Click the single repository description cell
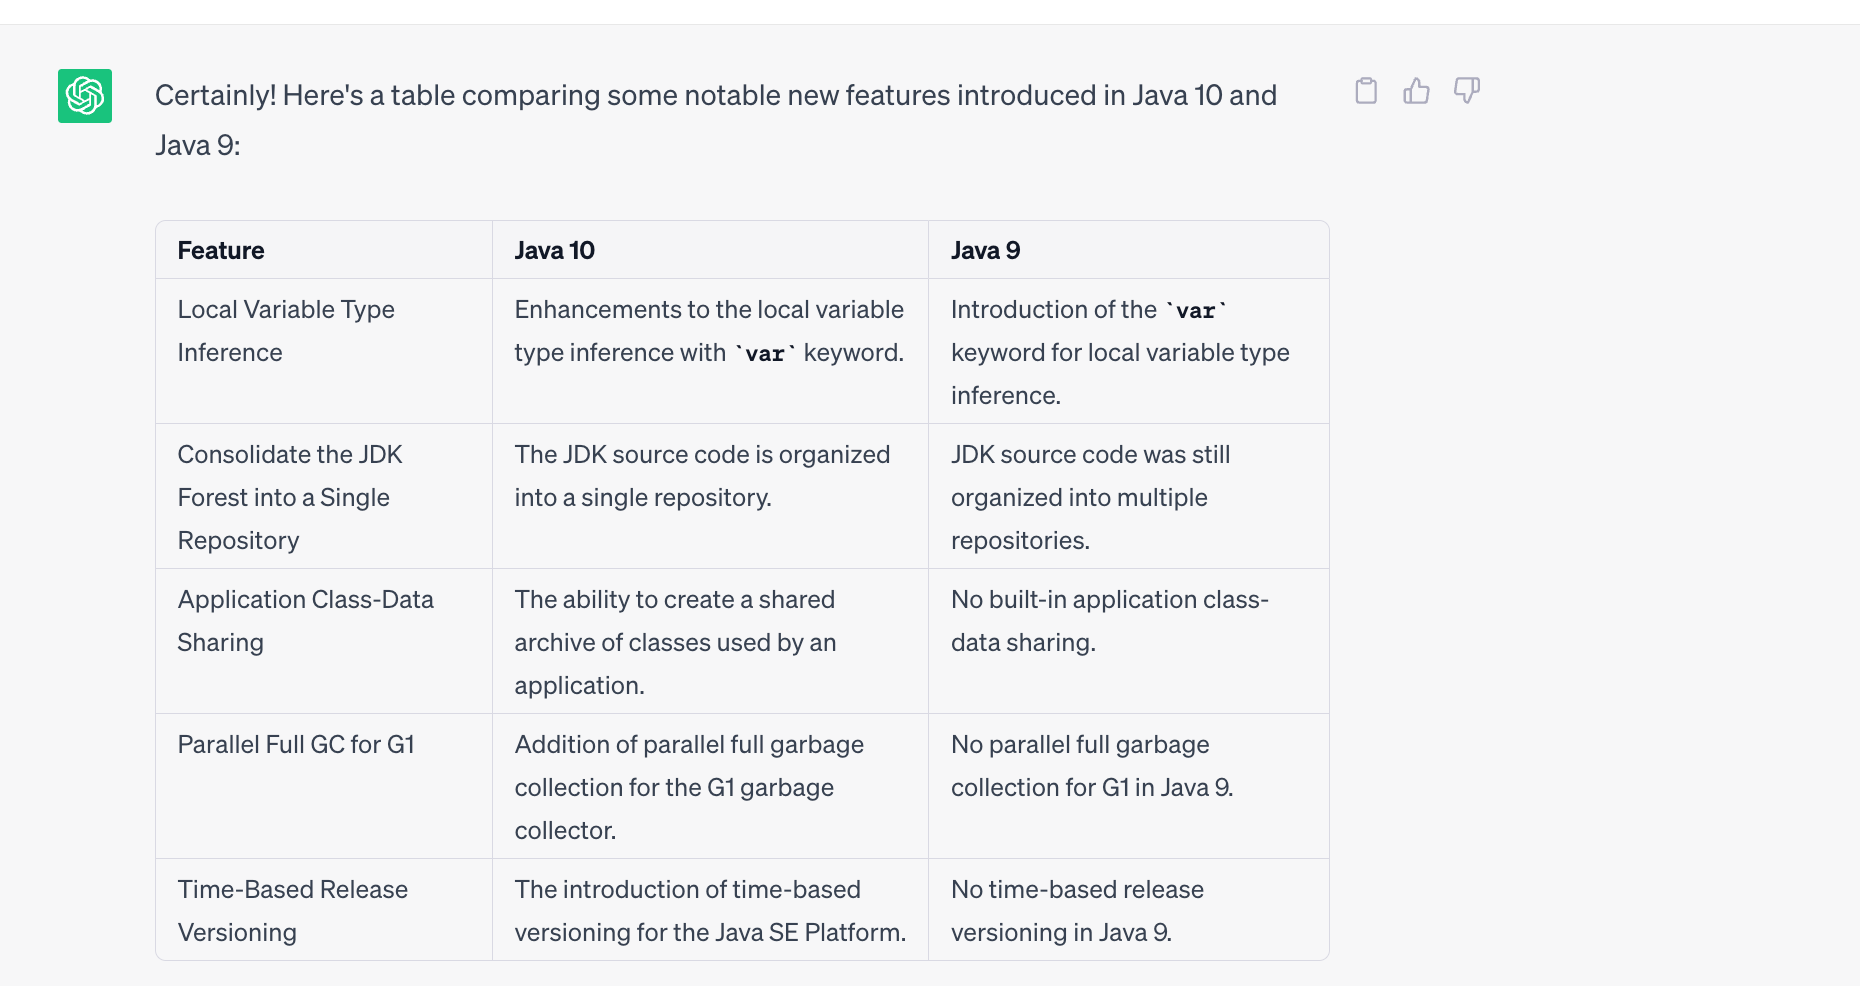1860x986 pixels. click(x=710, y=496)
